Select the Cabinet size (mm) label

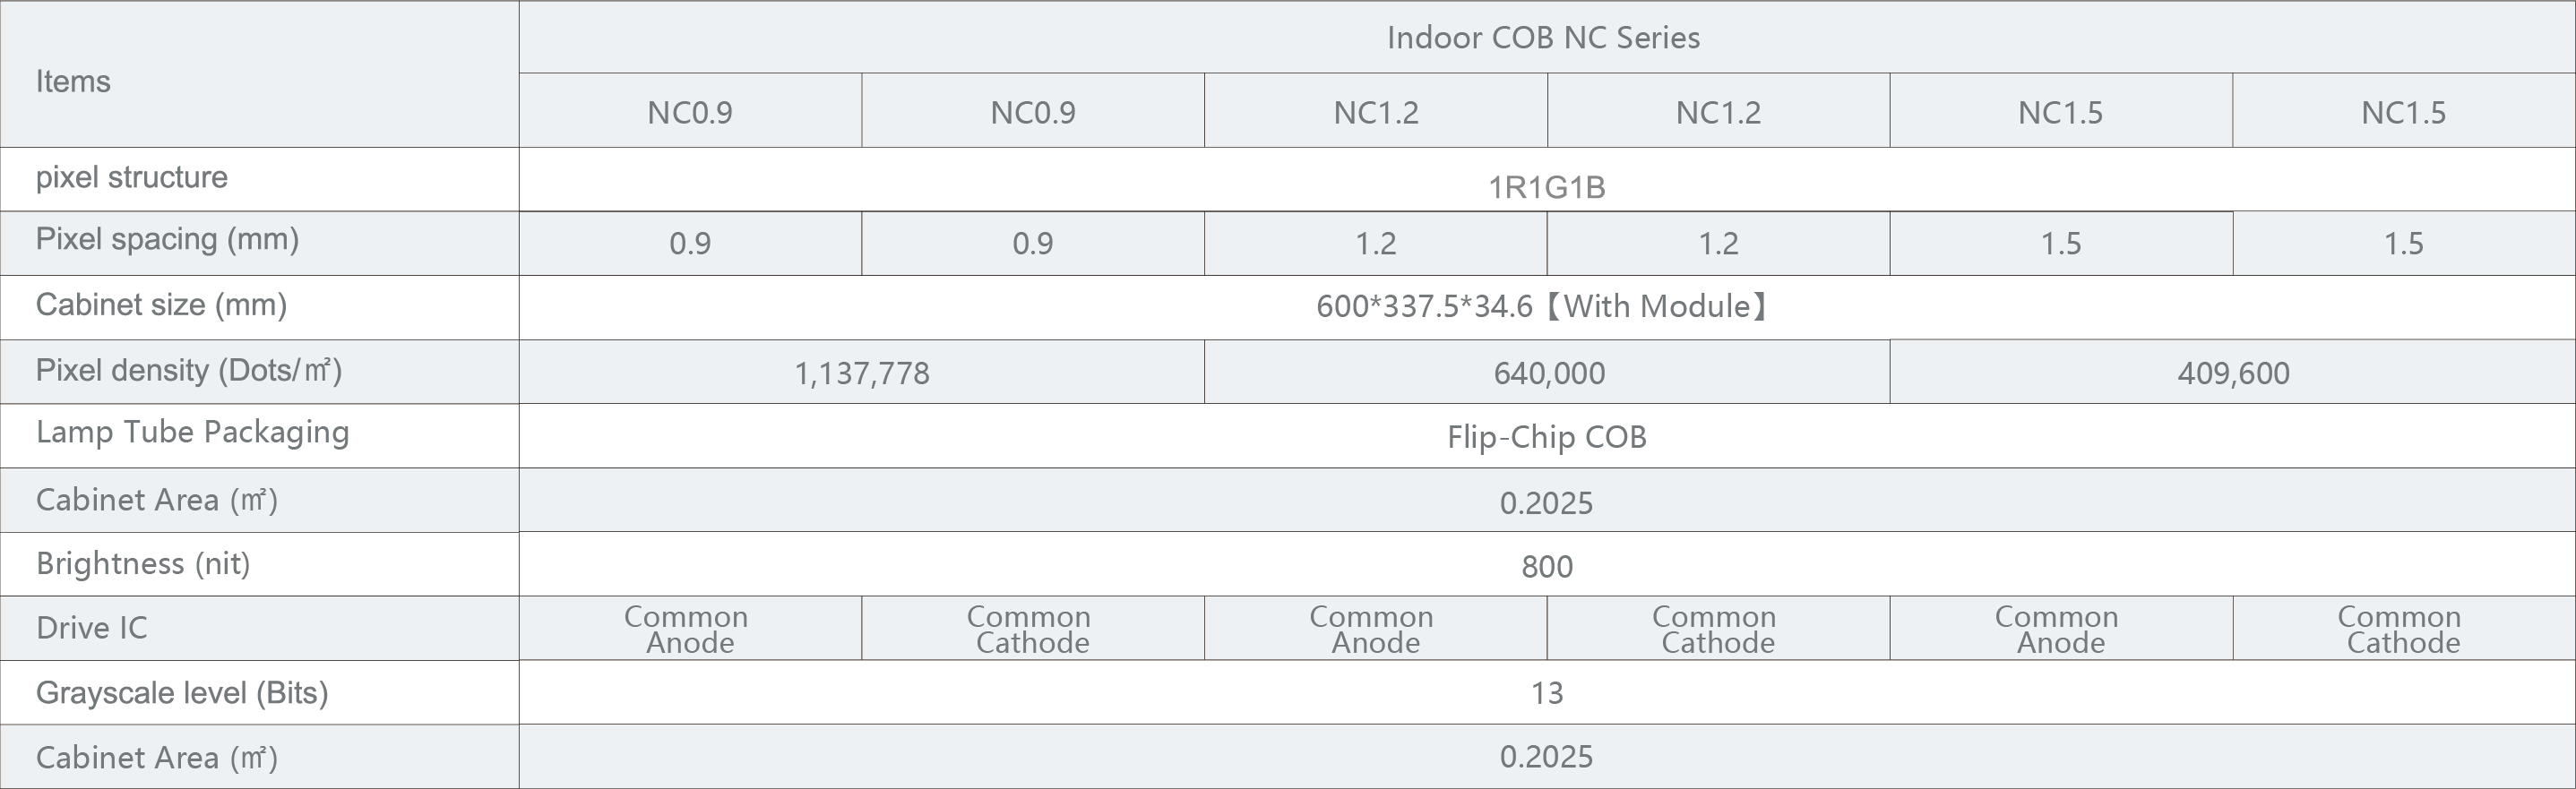(161, 305)
